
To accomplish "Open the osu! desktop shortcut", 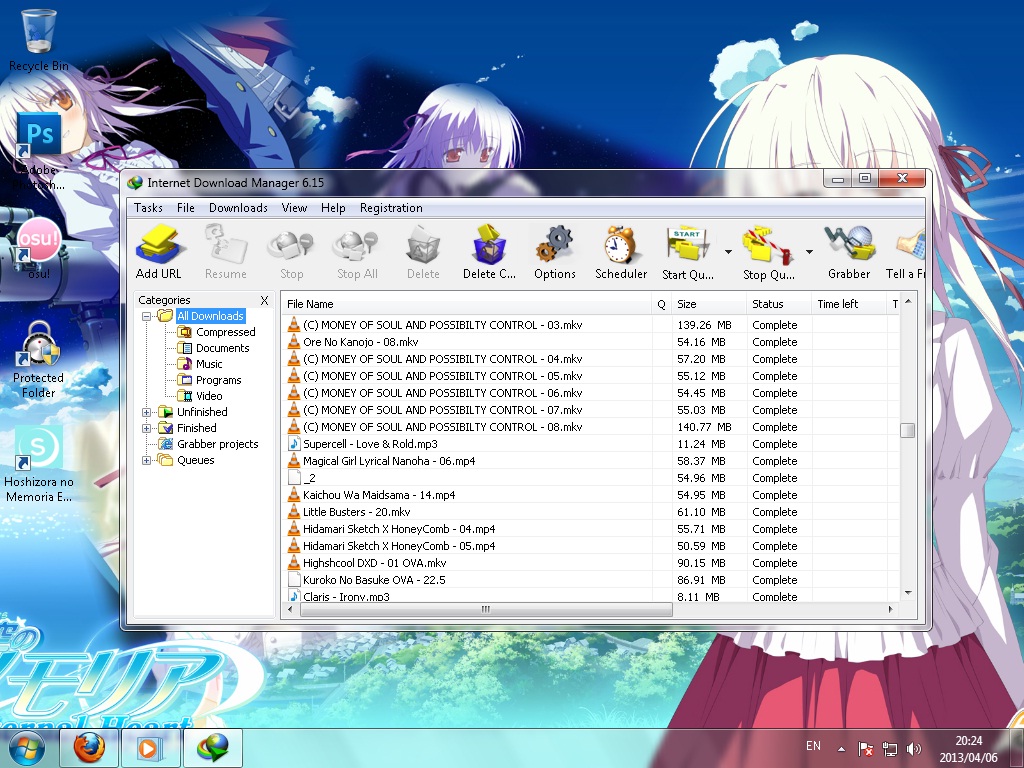I will coord(39,248).
